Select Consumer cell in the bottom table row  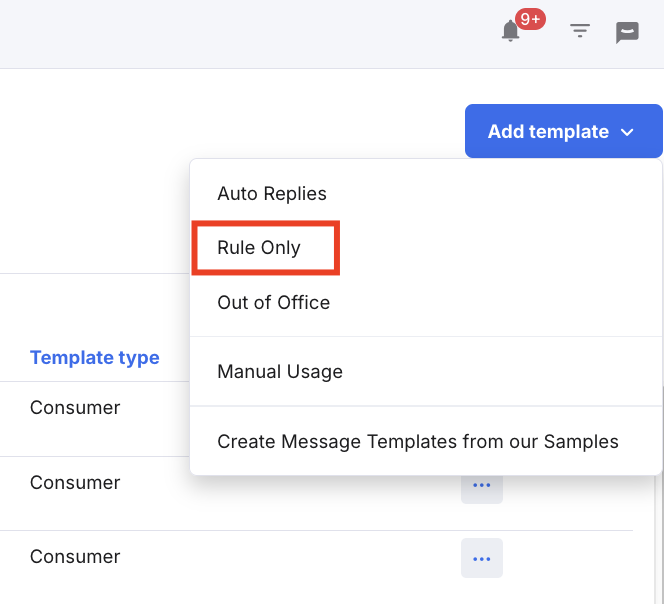click(75, 557)
